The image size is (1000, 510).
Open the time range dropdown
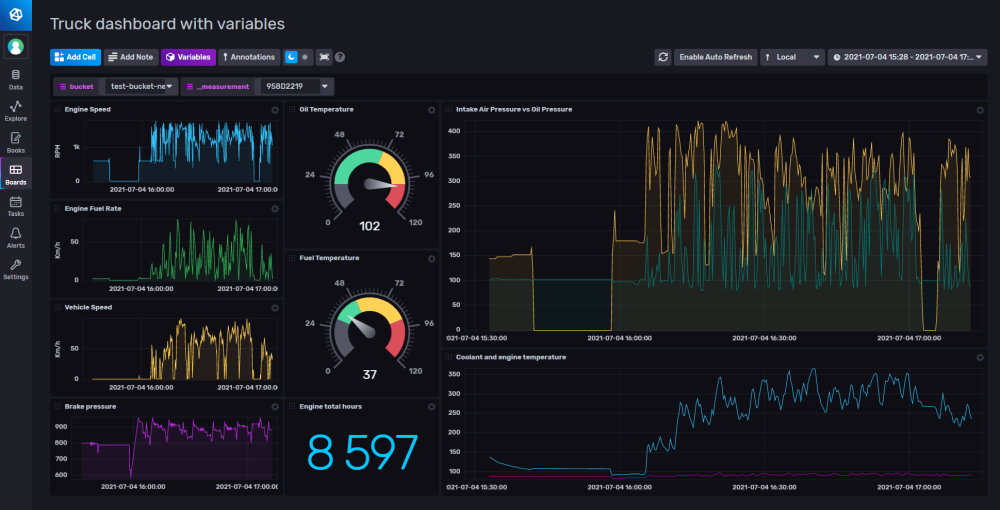point(908,57)
